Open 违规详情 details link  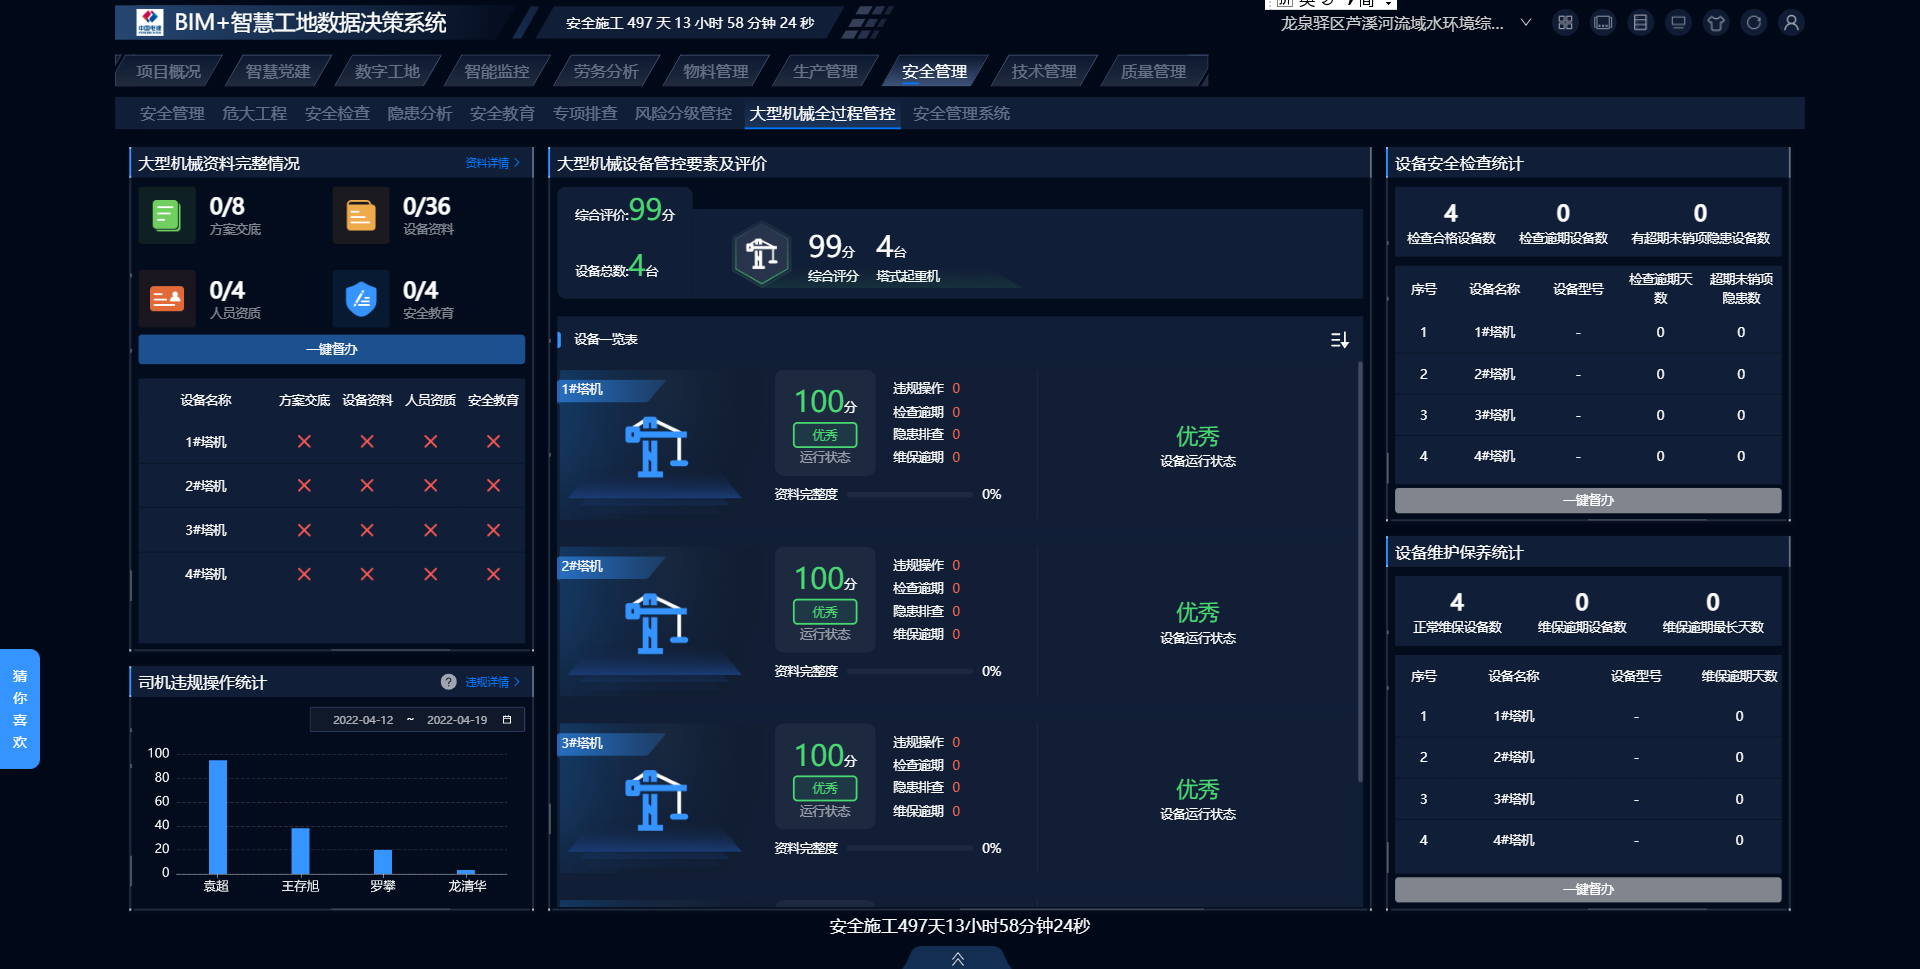[x=492, y=682]
